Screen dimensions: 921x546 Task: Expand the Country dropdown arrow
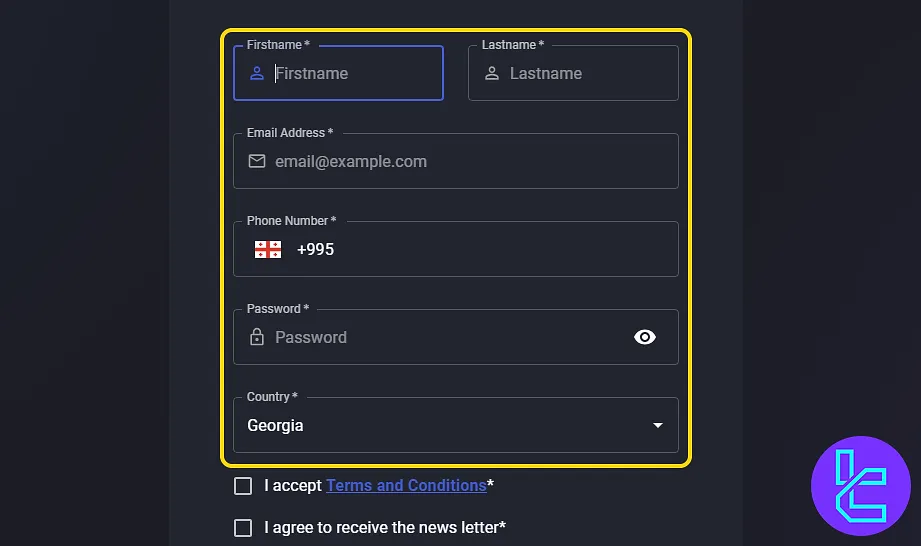[657, 426]
